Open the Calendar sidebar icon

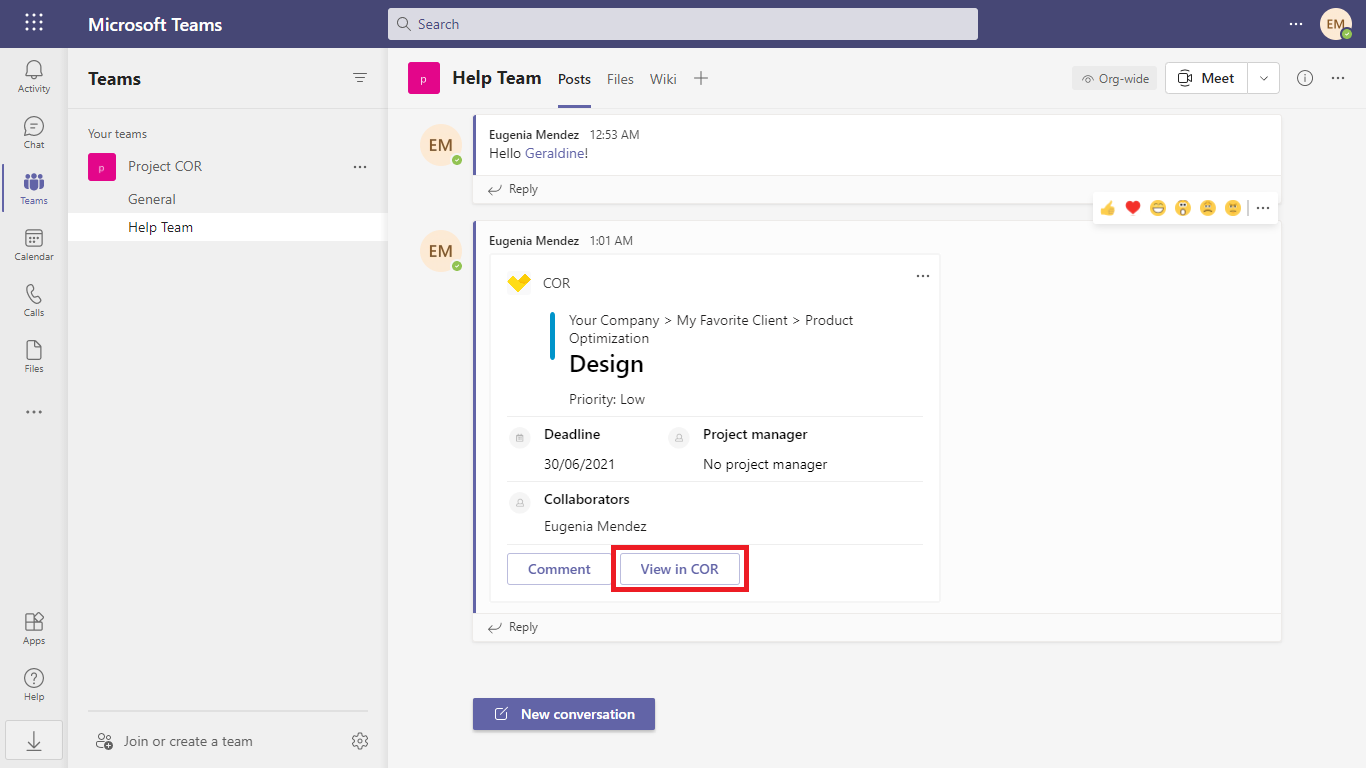(x=34, y=244)
